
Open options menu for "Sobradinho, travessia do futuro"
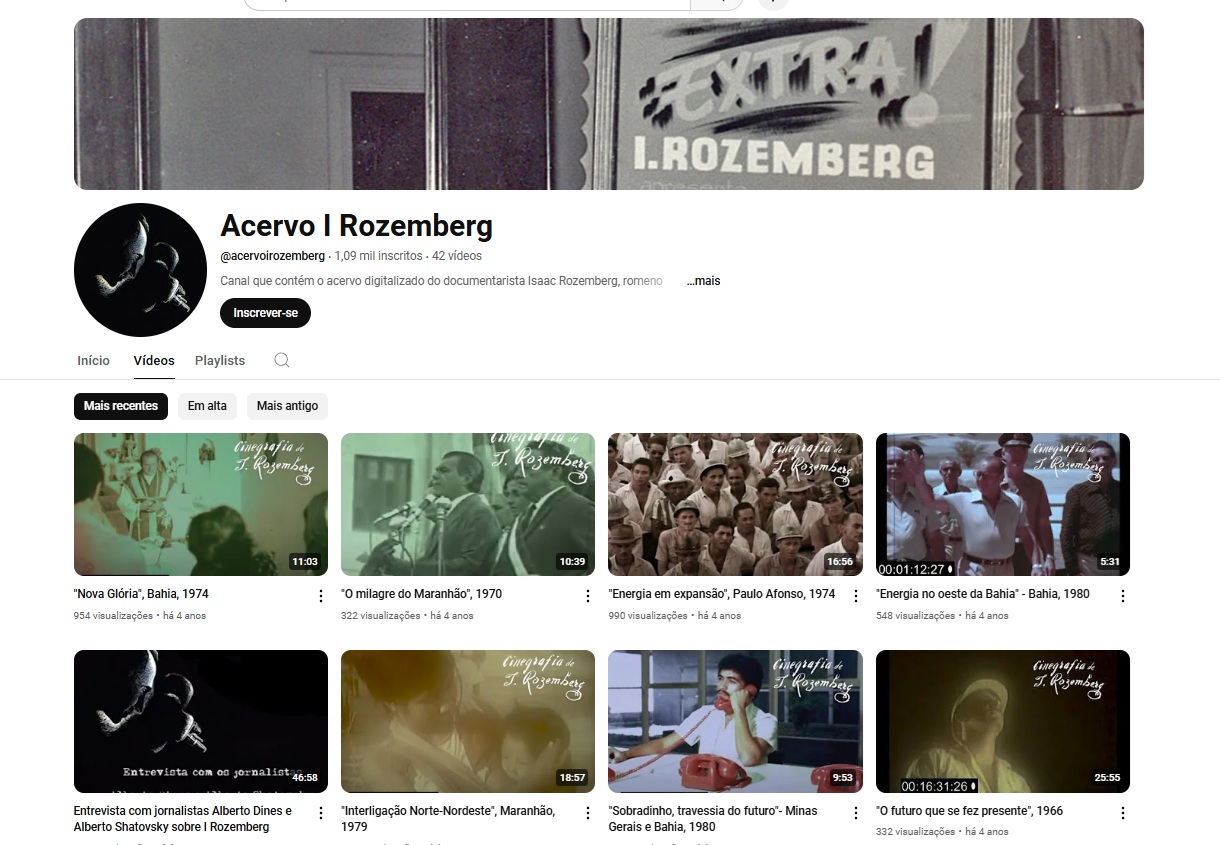pyautogui.click(x=855, y=813)
